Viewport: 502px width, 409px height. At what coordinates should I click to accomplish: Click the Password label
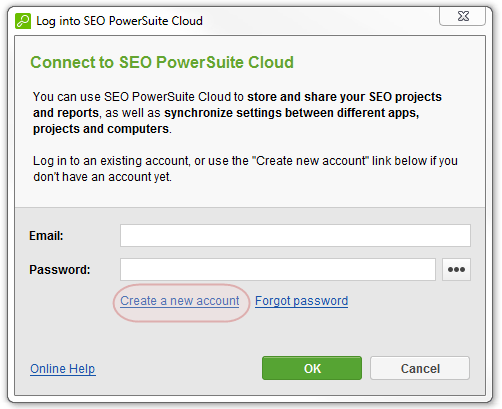(60, 270)
